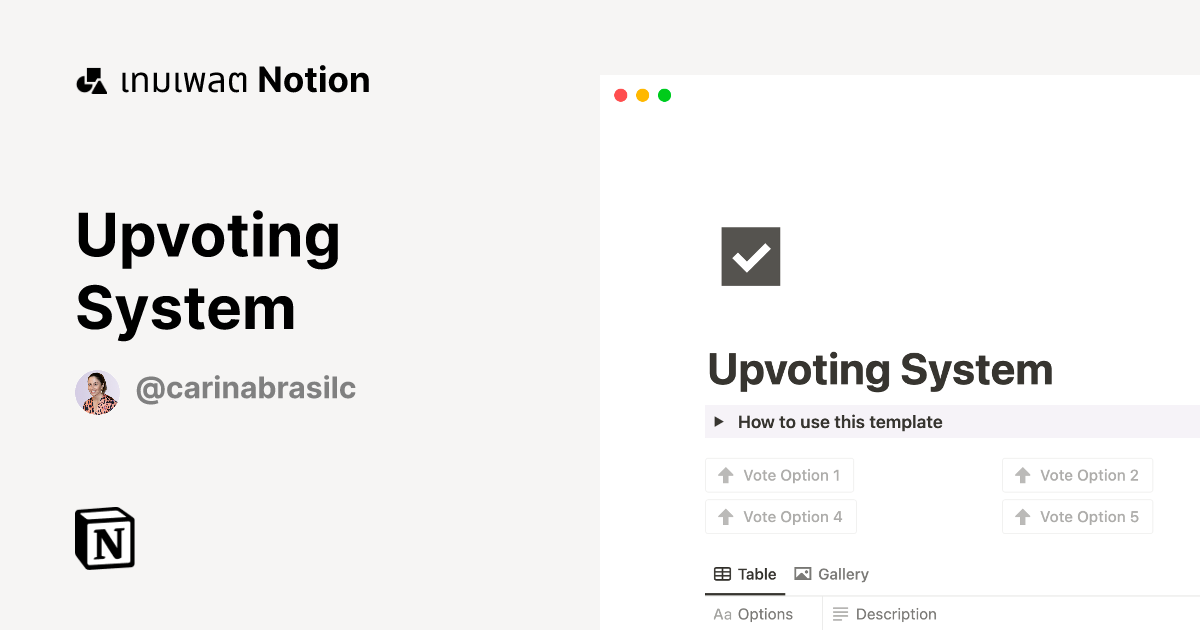Click the checkmark page icon above the title
This screenshot has height=630, width=1200.
click(750, 256)
